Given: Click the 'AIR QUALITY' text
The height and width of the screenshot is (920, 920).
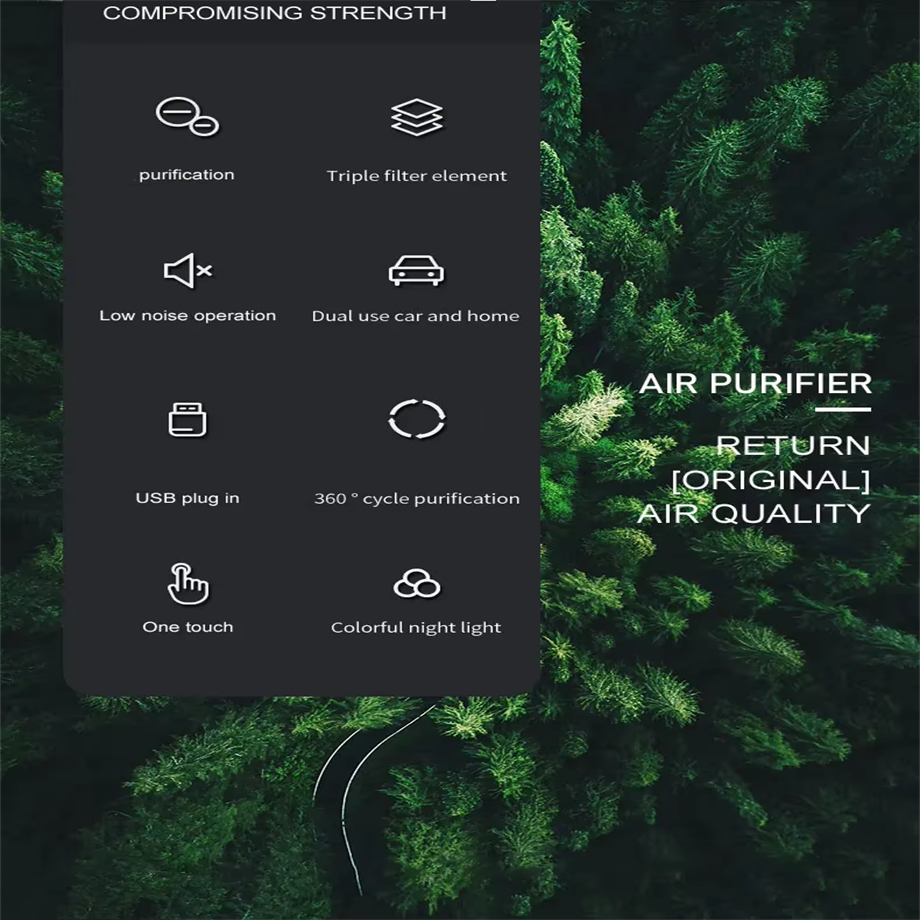Looking at the screenshot, I should pyautogui.click(x=754, y=513).
